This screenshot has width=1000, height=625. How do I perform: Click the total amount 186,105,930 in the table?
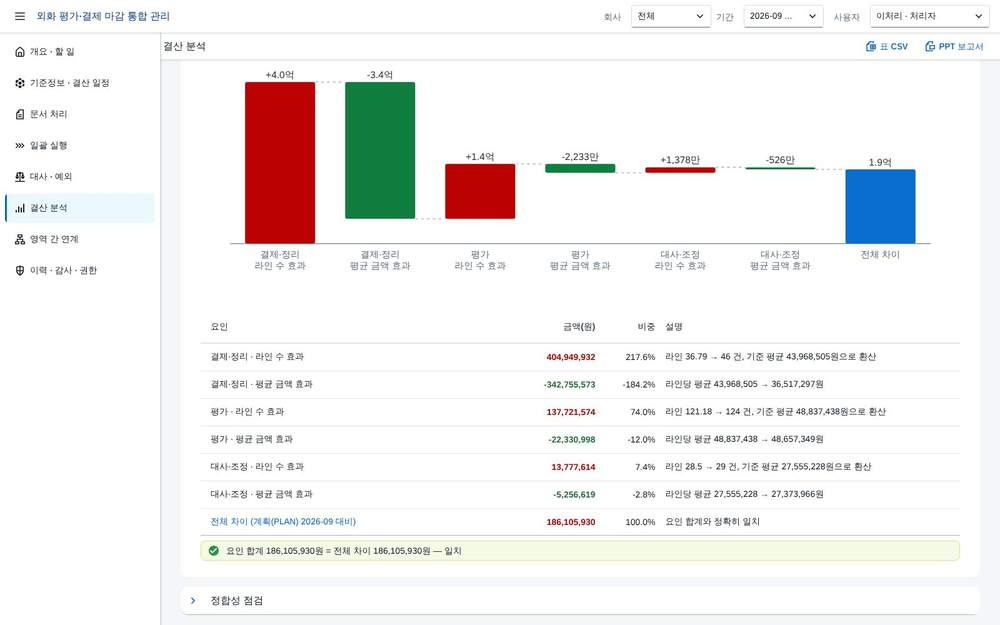click(x=571, y=522)
